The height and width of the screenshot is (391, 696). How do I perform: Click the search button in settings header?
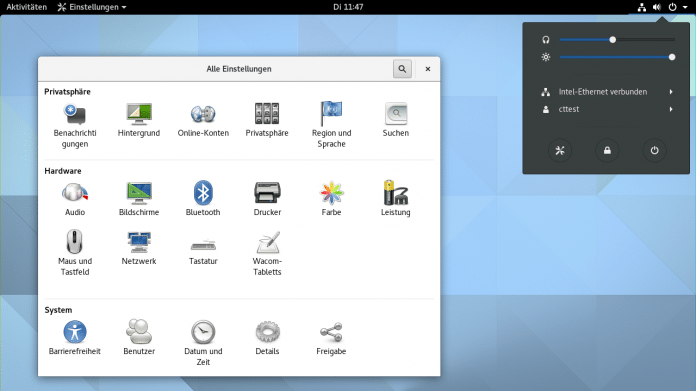click(402, 69)
